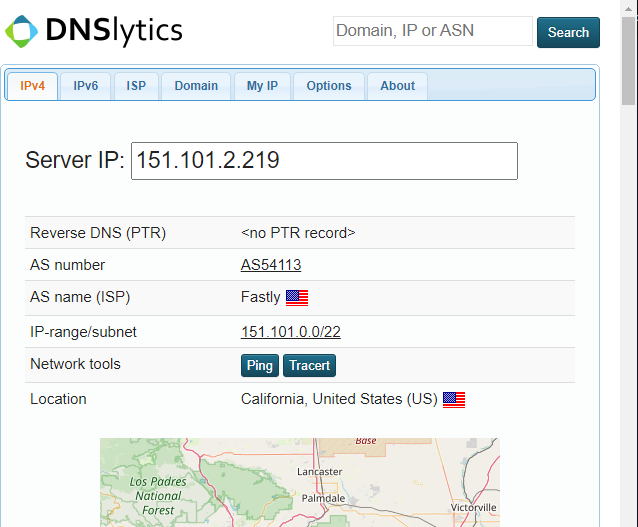Viewport: 638px width, 527px height.
Task: Open the Options tab
Action: [329, 86]
